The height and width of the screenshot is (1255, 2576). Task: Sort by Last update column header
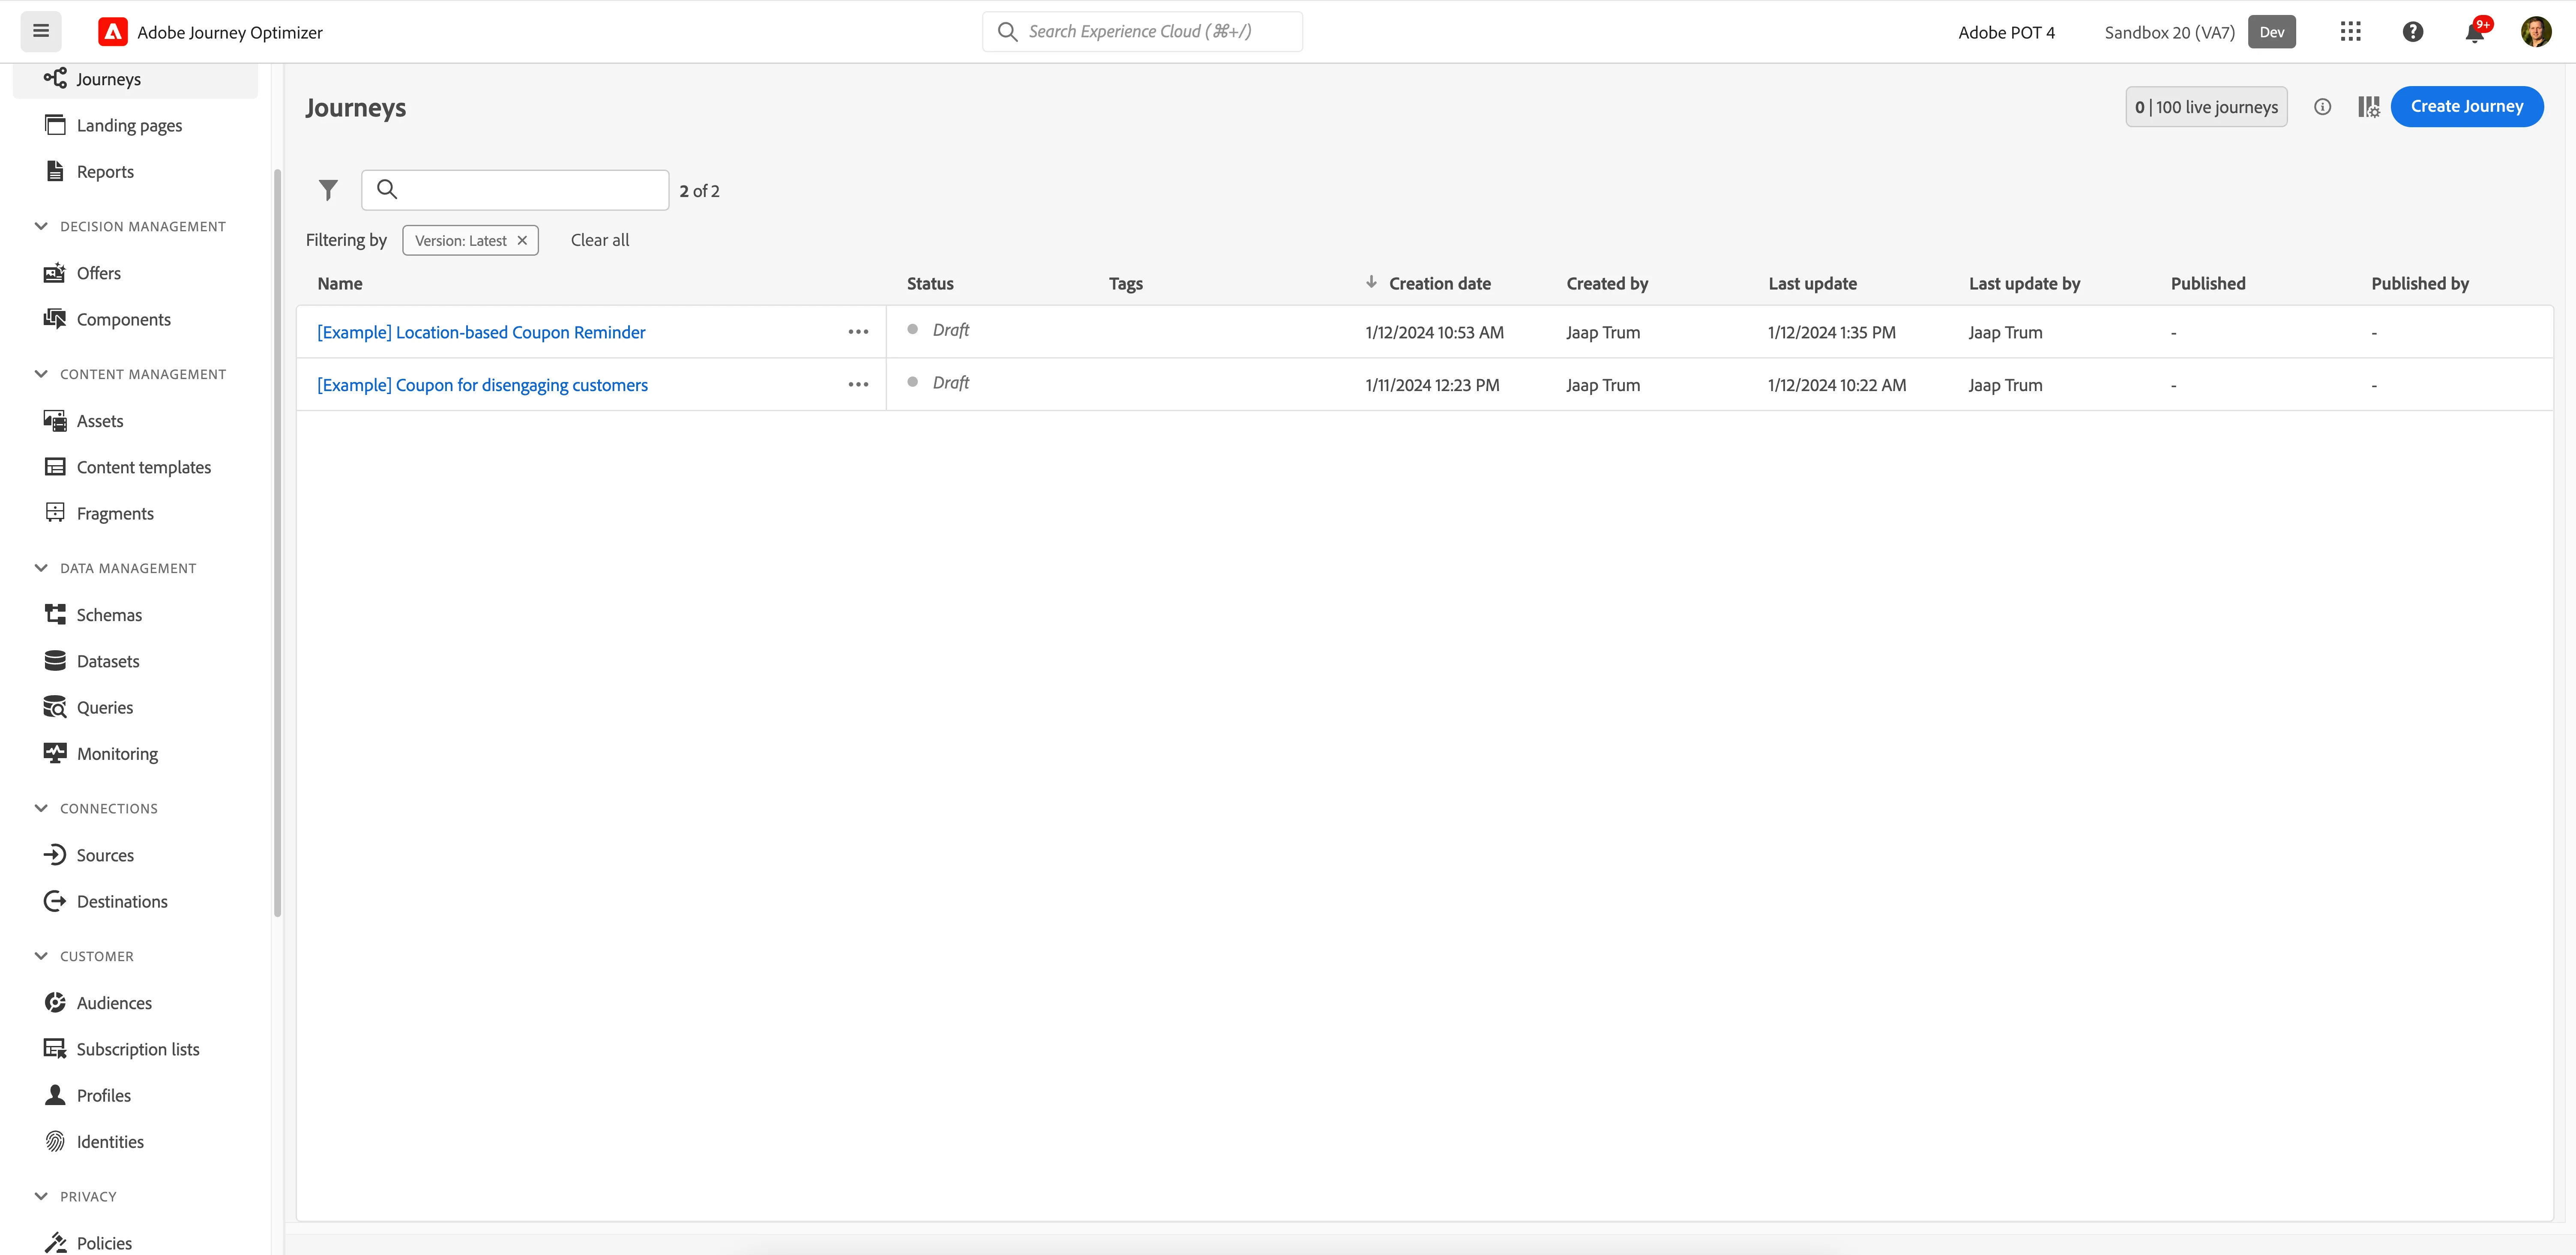click(1812, 284)
